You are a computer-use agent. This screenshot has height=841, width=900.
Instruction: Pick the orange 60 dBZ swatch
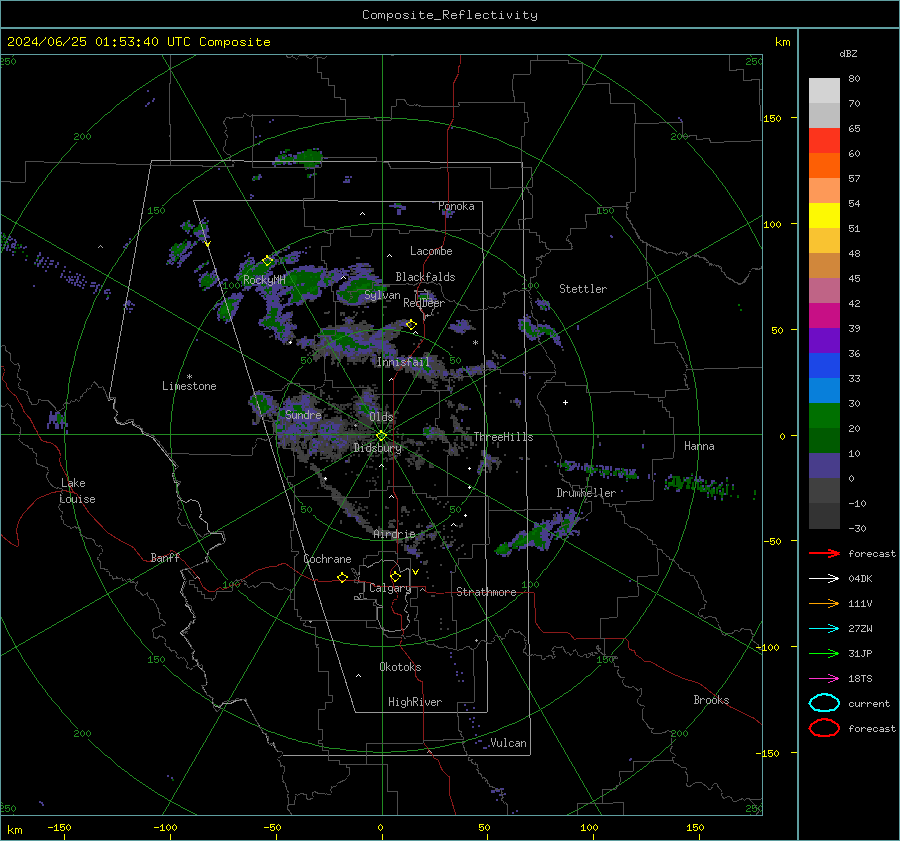(824, 165)
